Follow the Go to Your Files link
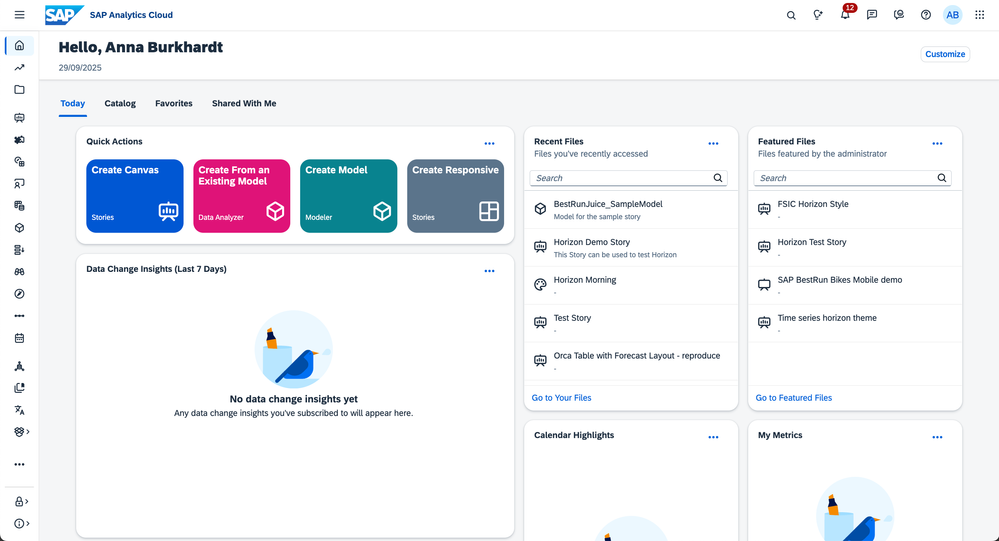Screen dimensions: 999x541 561,398
